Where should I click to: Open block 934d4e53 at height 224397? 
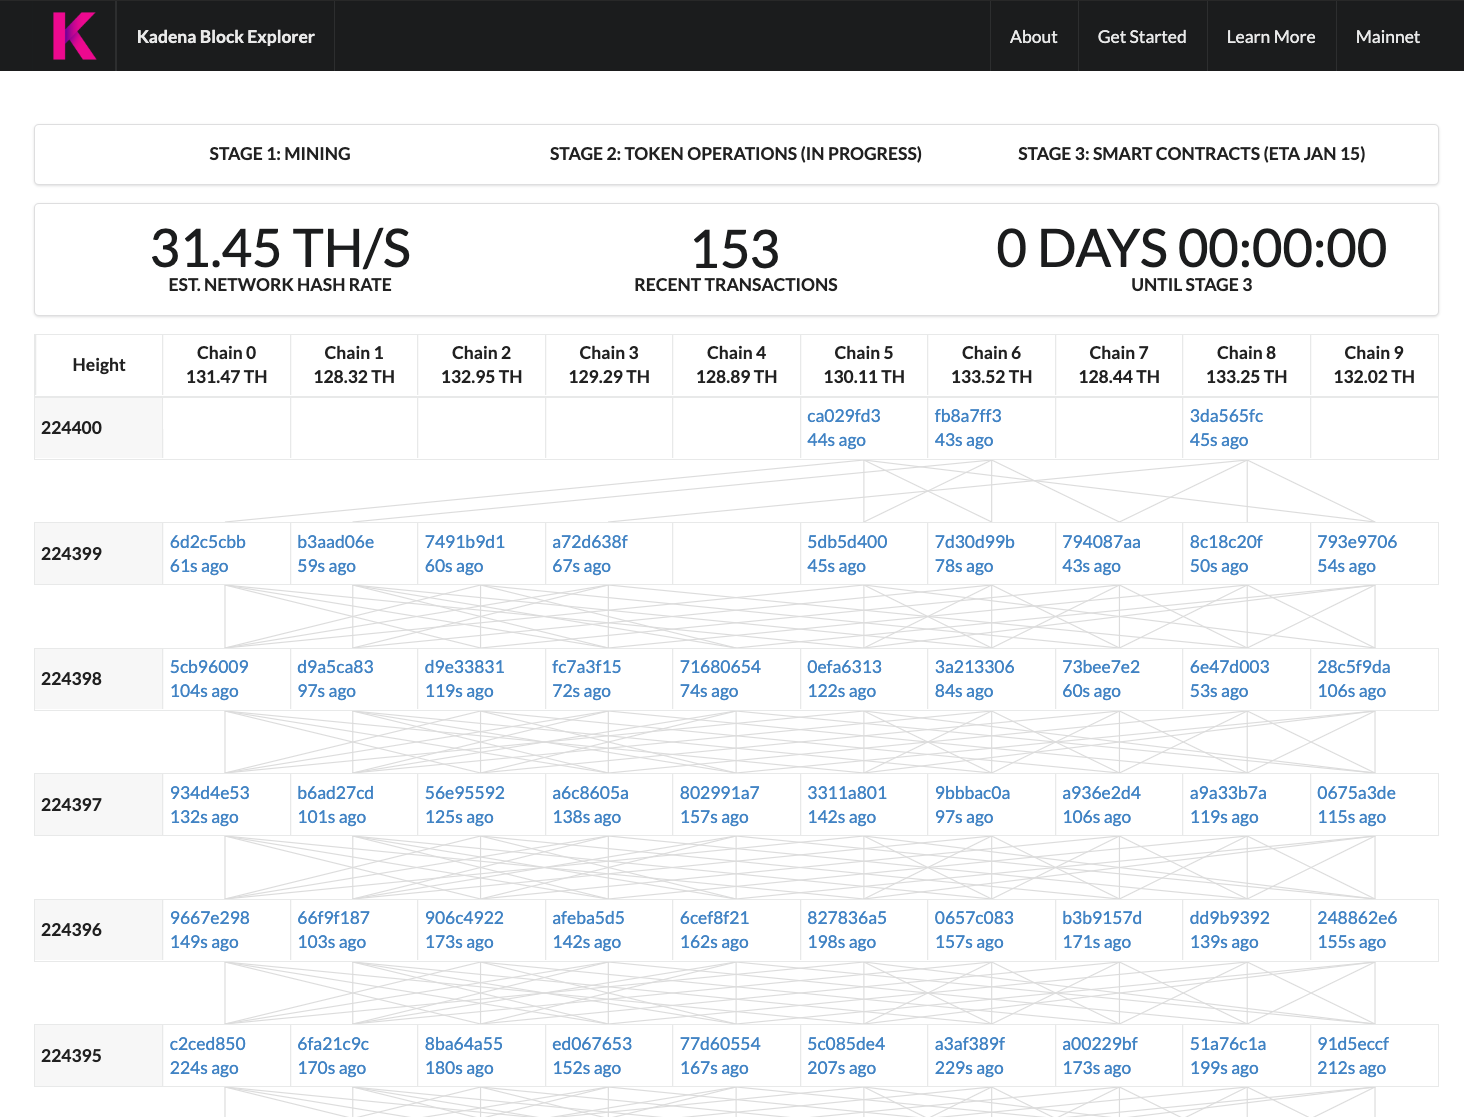210,793
